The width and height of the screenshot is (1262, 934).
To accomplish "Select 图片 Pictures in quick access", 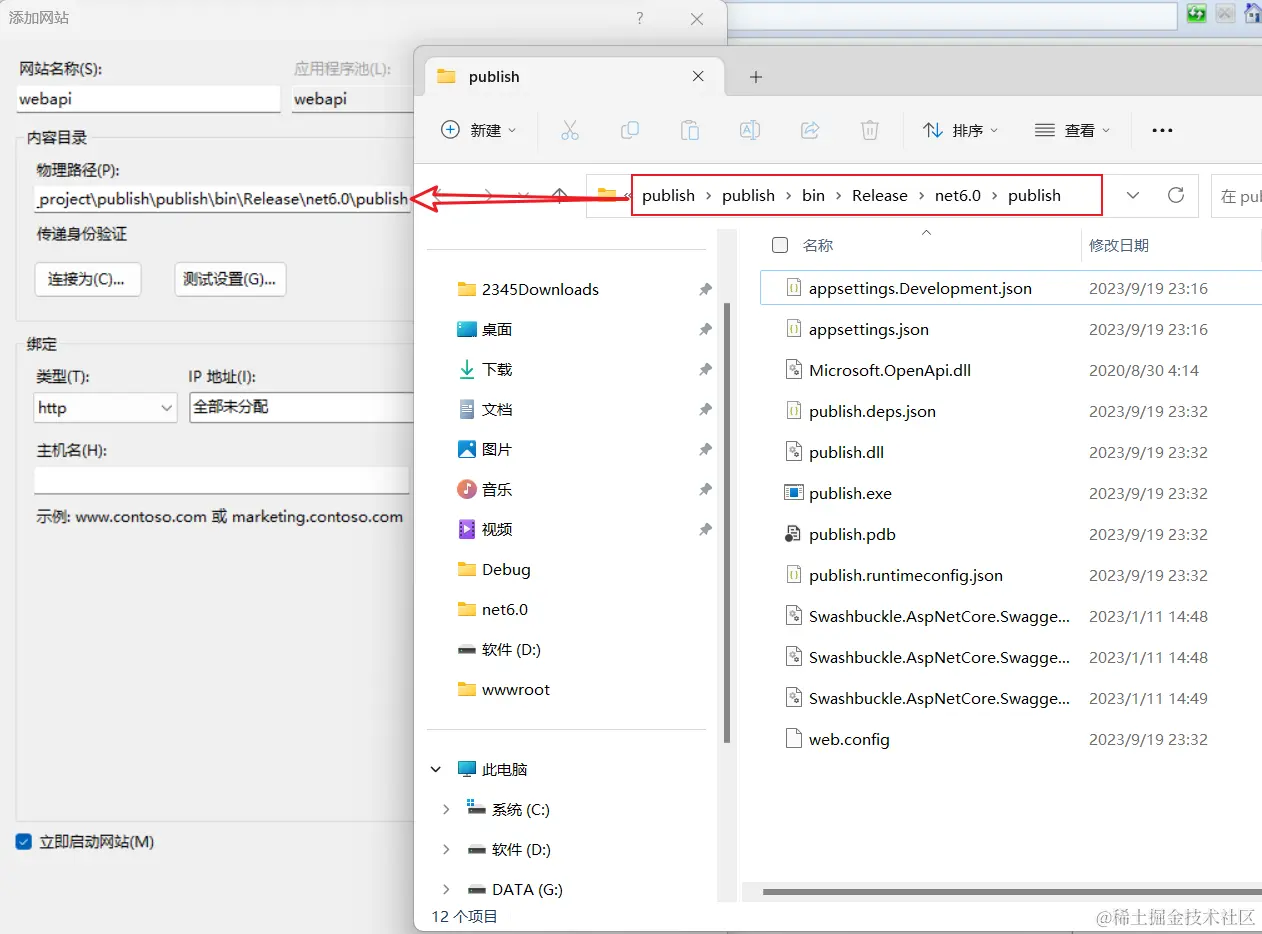I will click(x=484, y=449).
